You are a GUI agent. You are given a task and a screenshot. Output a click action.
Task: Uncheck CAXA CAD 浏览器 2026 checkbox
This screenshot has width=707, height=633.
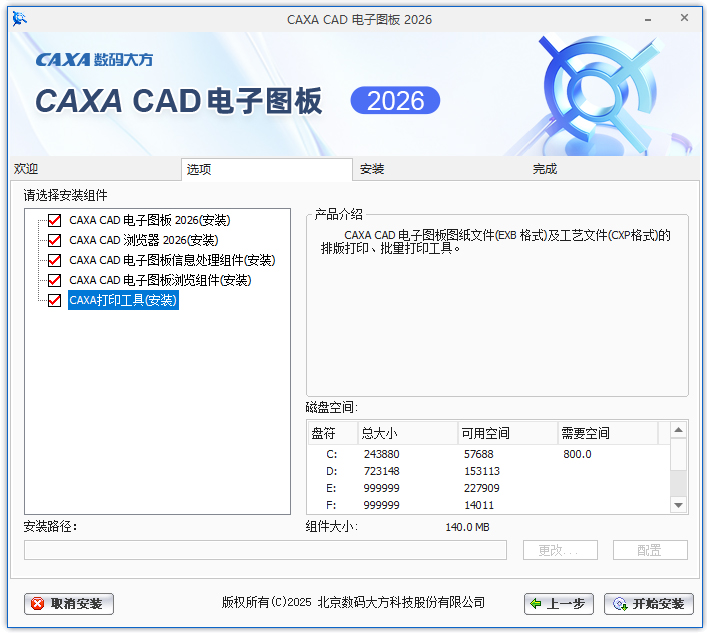pos(55,240)
